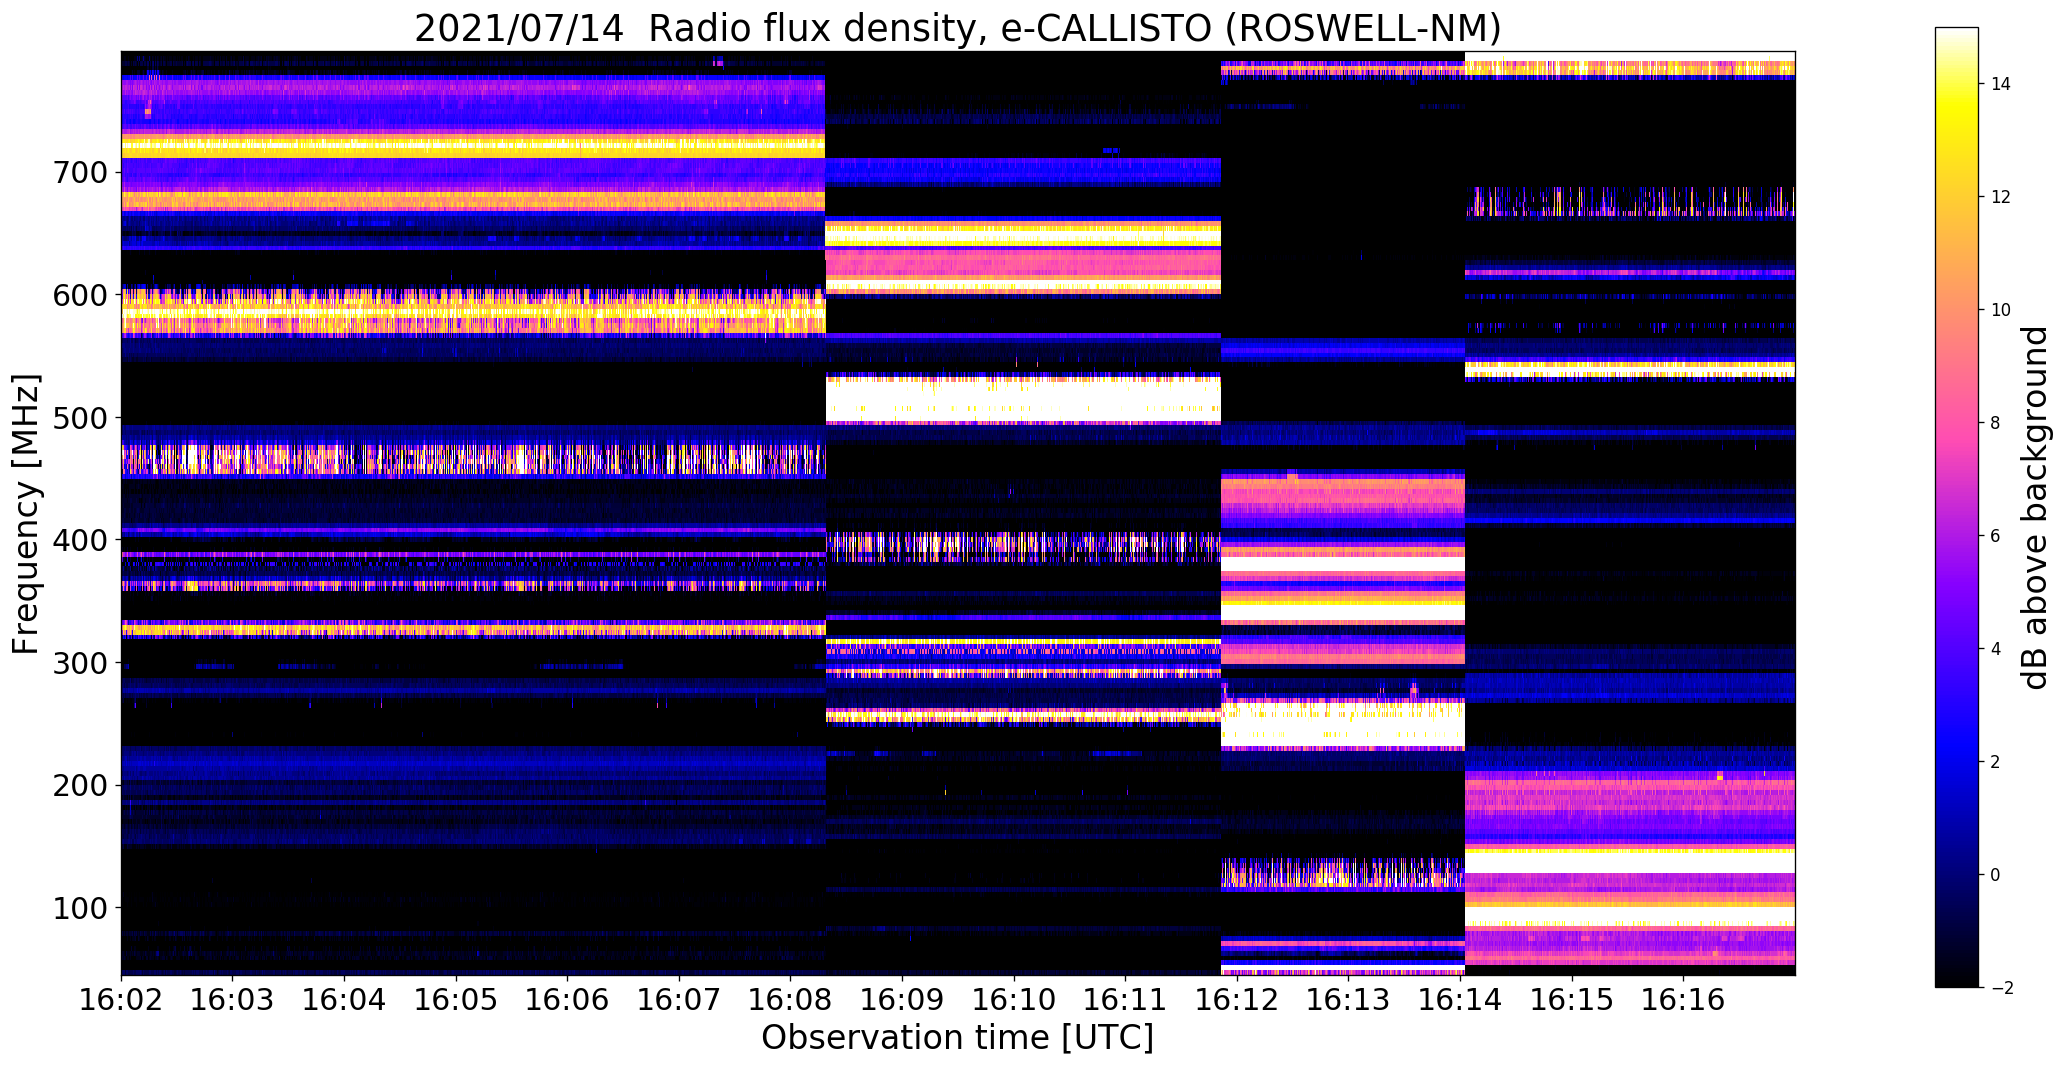Click the 200 frequency tick label

coord(78,785)
